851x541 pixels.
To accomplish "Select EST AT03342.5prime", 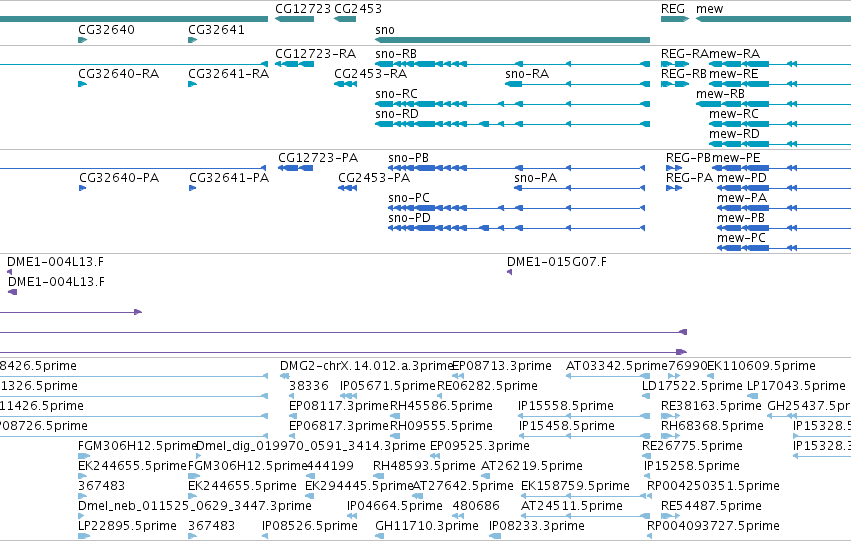I will tap(617, 366).
